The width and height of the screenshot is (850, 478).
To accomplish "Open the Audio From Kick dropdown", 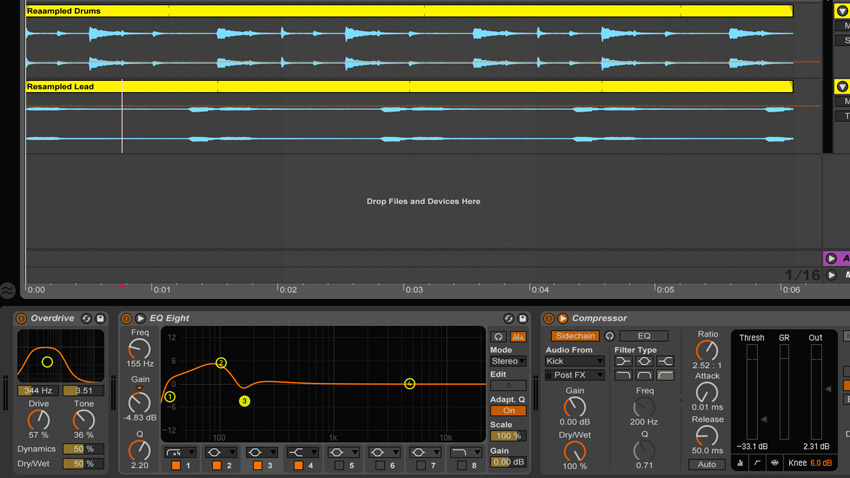I will (x=575, y=361).
